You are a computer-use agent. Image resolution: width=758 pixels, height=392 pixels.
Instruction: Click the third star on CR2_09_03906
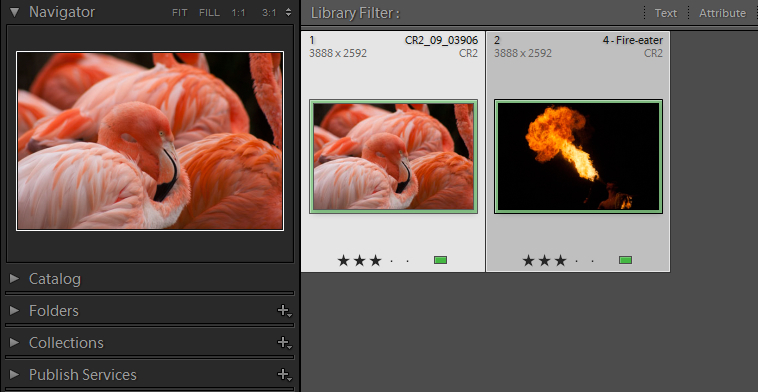pos(375,261)
